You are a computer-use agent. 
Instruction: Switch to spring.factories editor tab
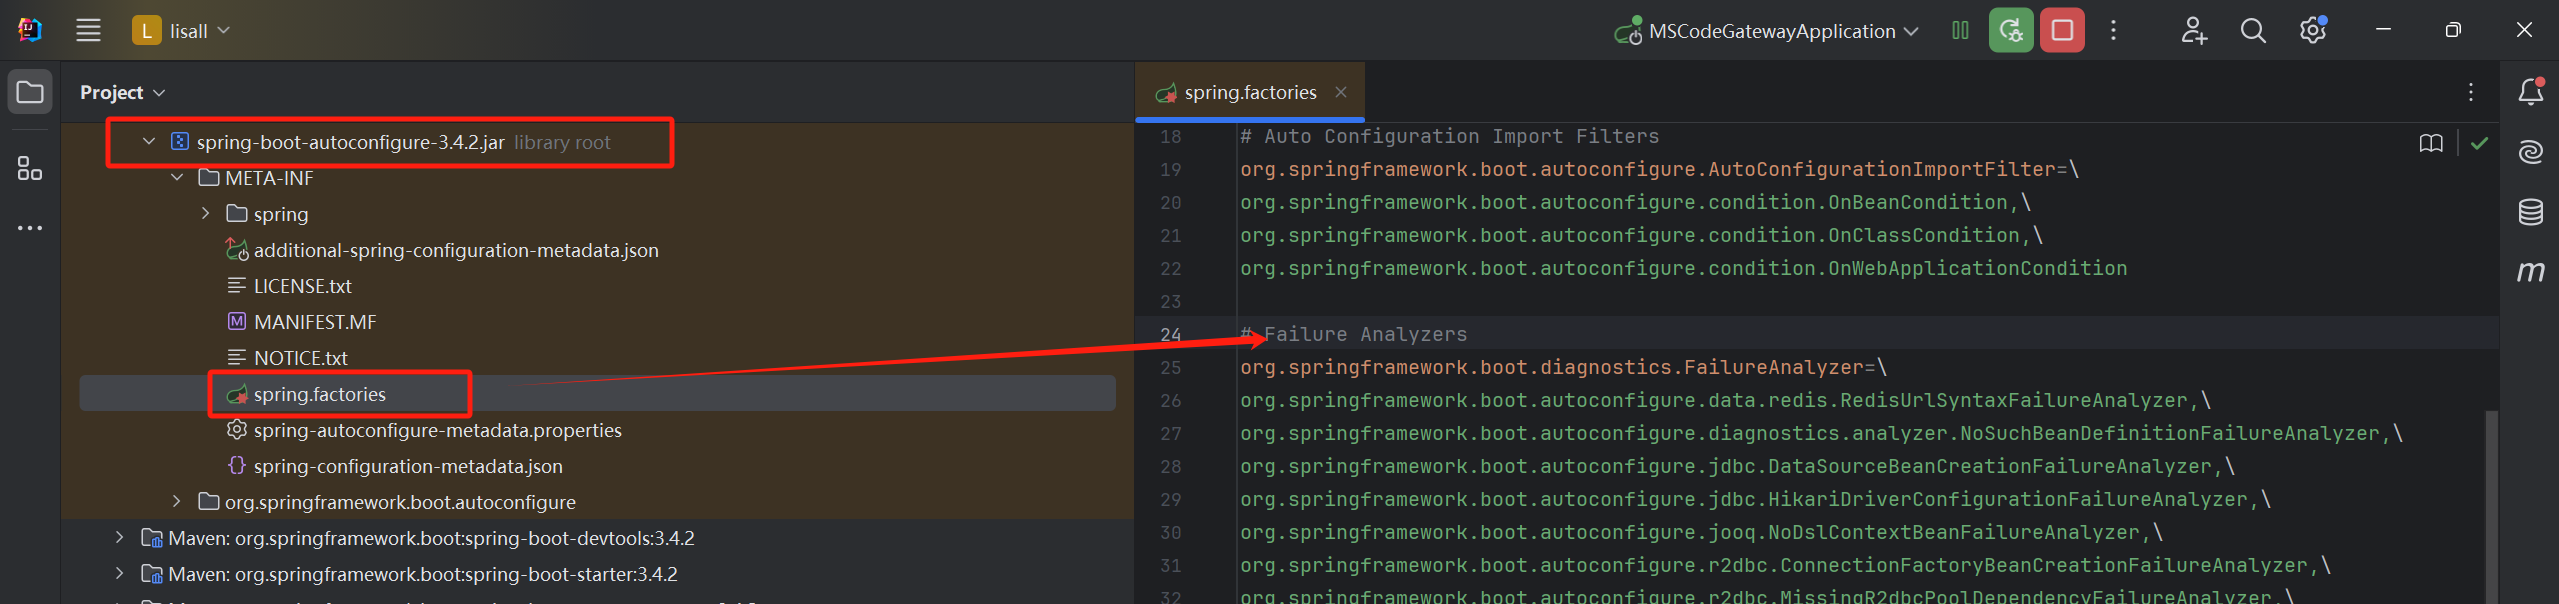(1250, 92)
